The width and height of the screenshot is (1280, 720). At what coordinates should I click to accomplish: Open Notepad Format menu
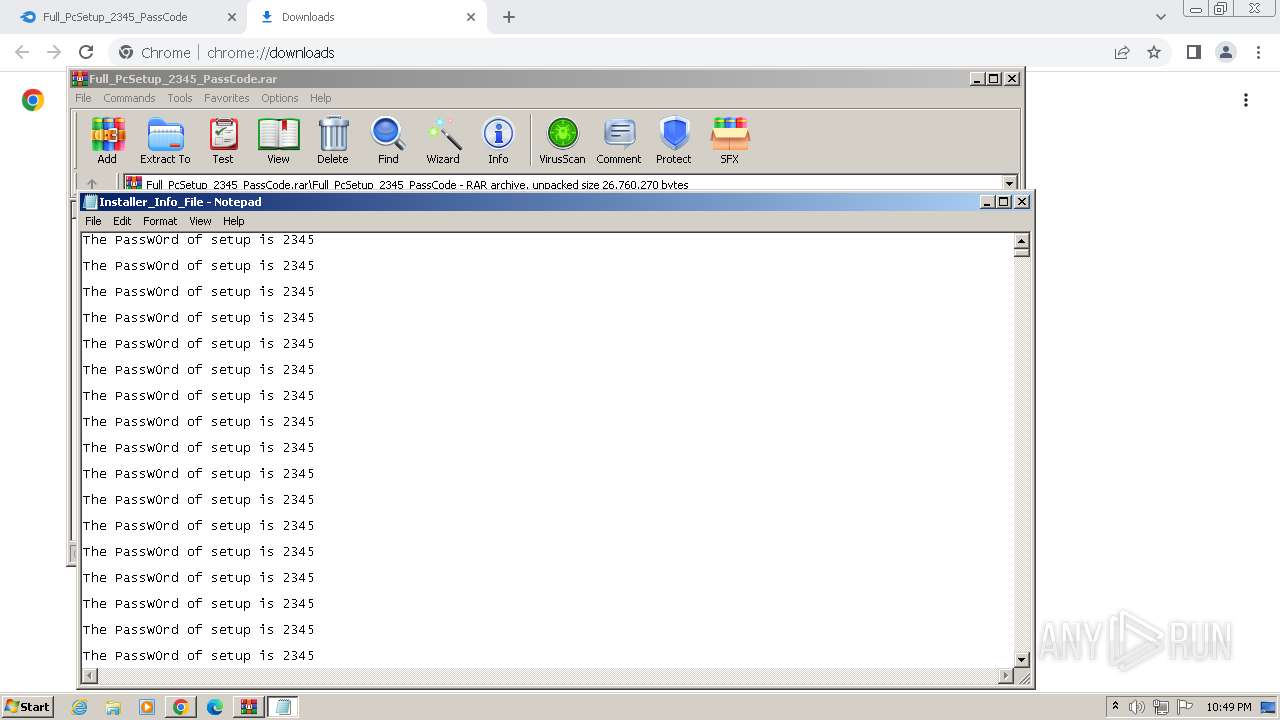pos(160,221)
